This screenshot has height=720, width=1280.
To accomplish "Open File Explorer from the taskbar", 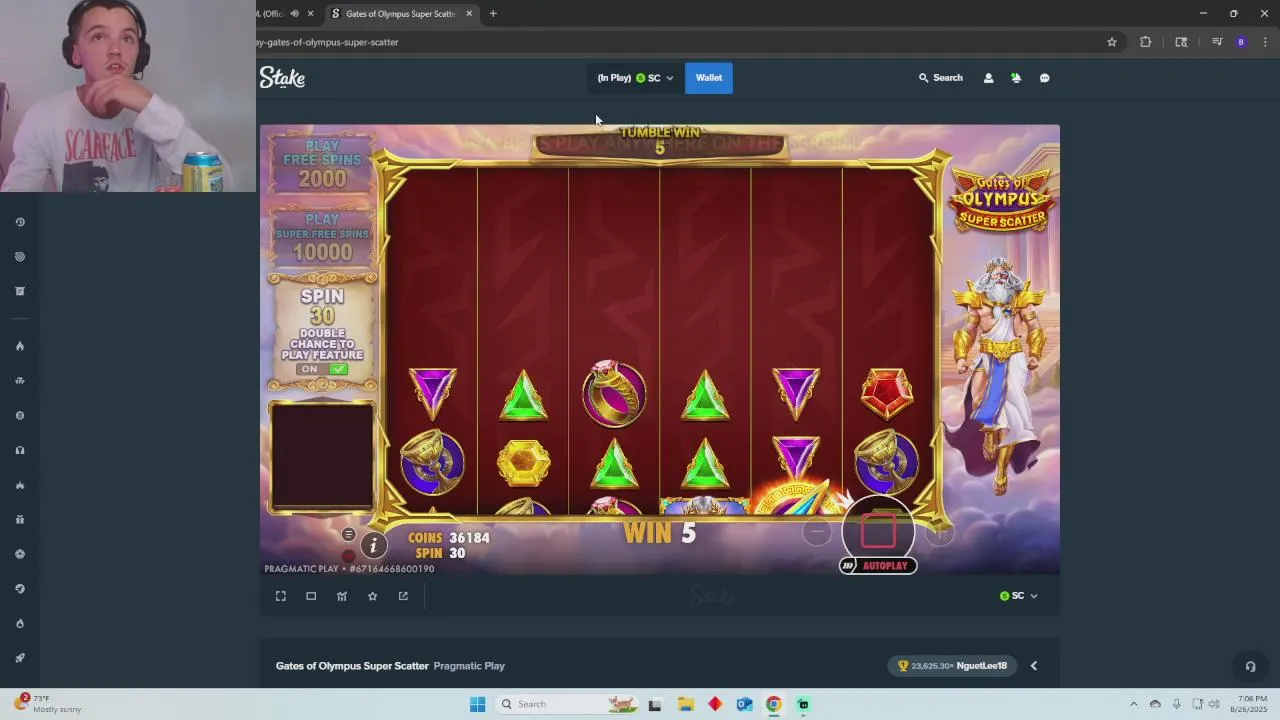I will 685,704.
